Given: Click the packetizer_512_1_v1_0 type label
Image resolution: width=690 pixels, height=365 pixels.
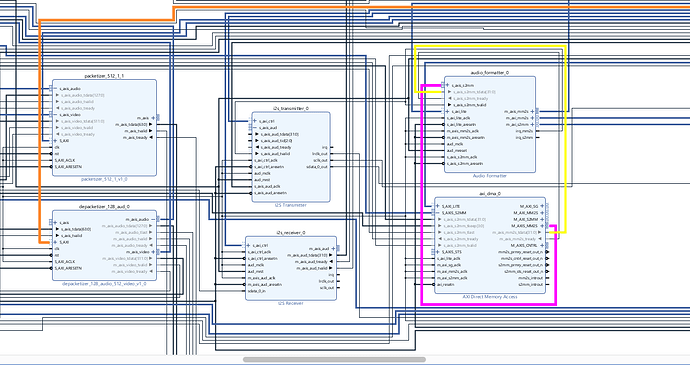Looking at the screenshot, I should click(104, 180).
